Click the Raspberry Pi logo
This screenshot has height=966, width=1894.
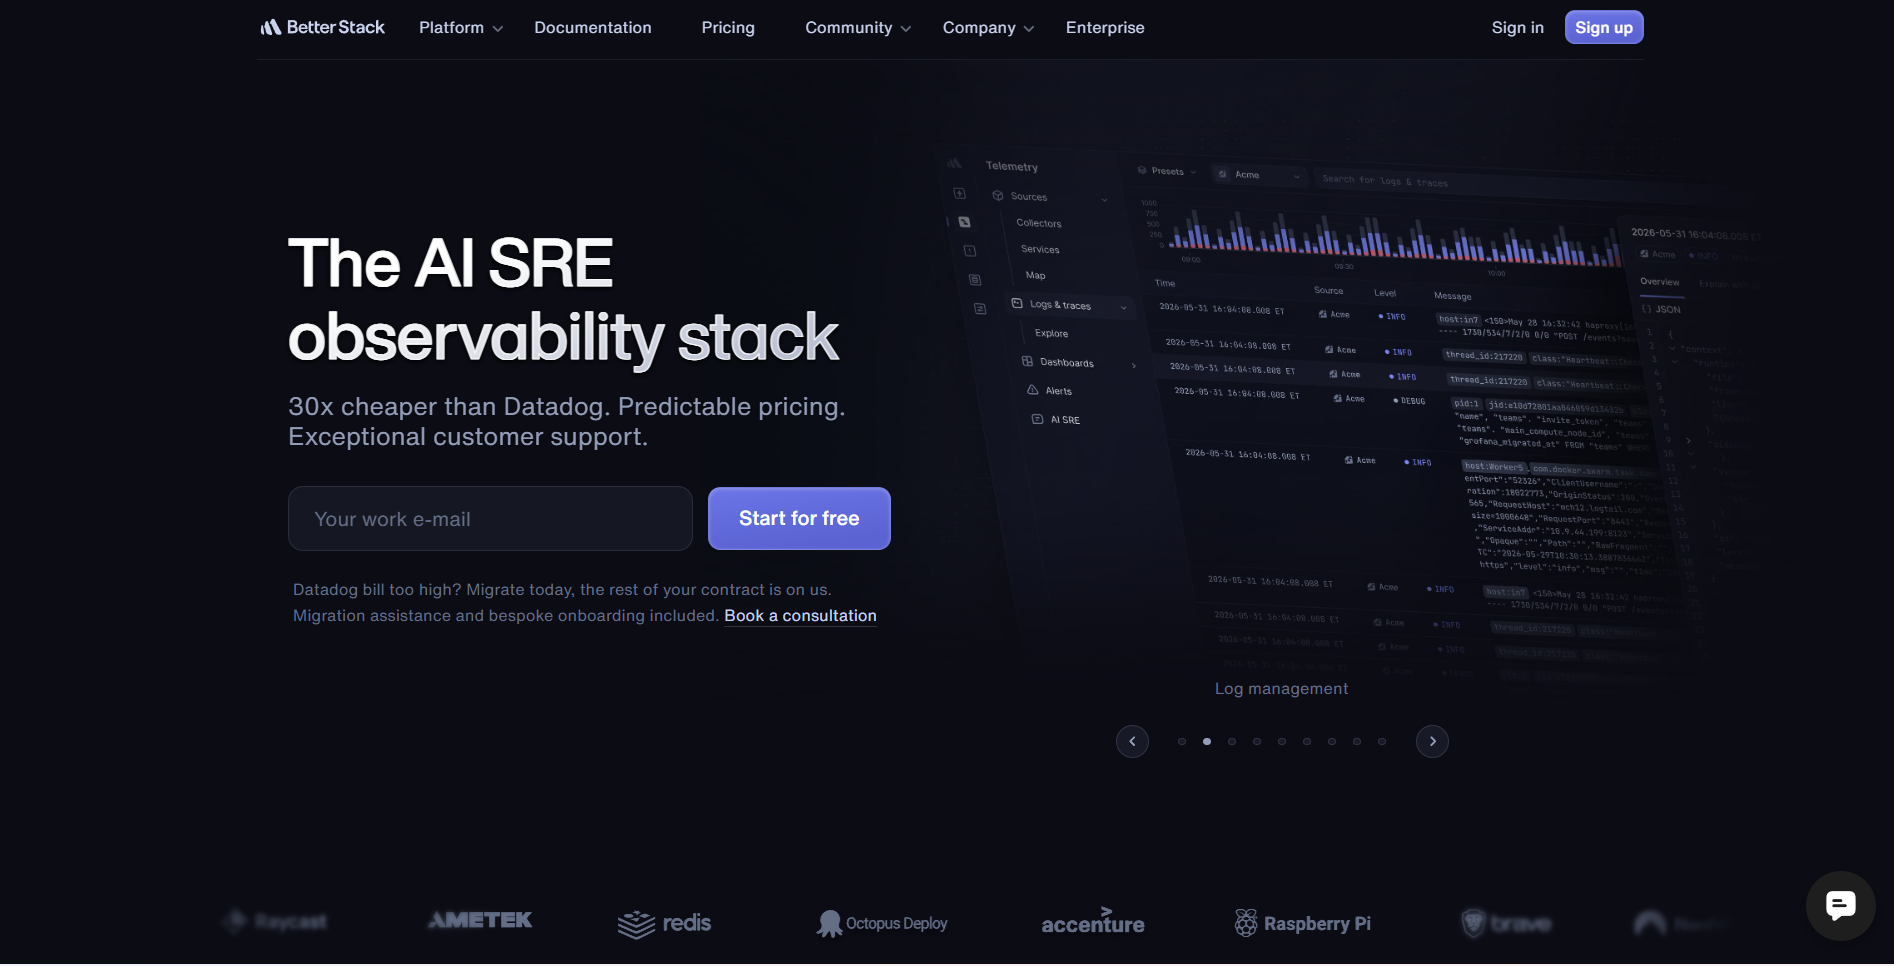[1303, 923]
